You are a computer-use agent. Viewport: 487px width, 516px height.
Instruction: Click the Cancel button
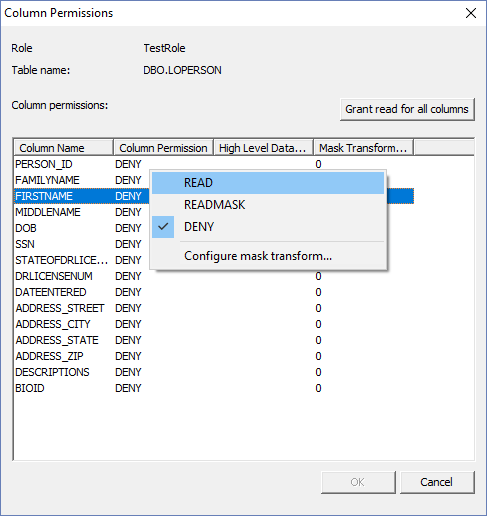click(x=437, y=482)
